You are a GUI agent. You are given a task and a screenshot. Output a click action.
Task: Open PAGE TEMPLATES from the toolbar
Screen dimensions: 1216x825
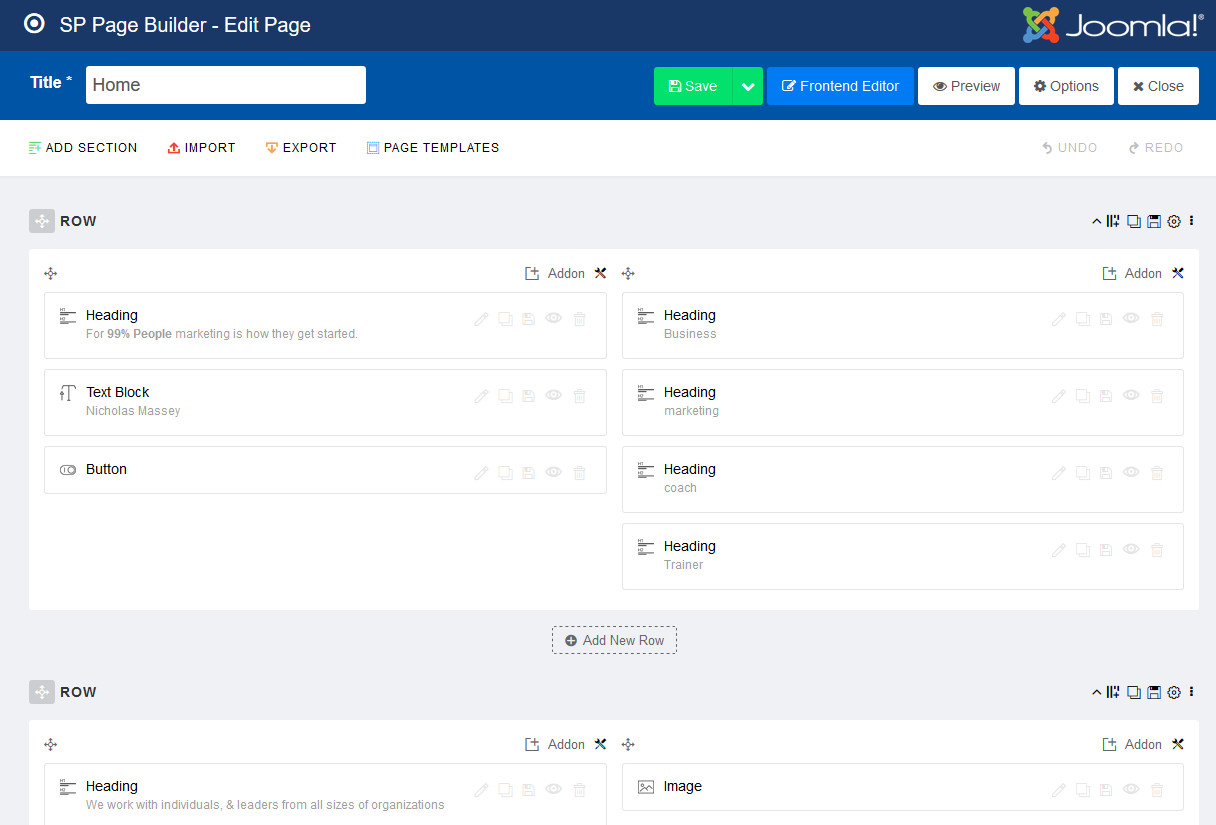[432, 147]
